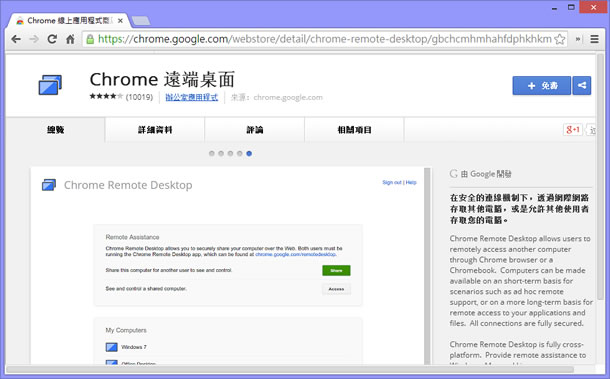Open chrome.google.com/remotedesktop link in preview
610x379 pixels.
coord(295,254)
